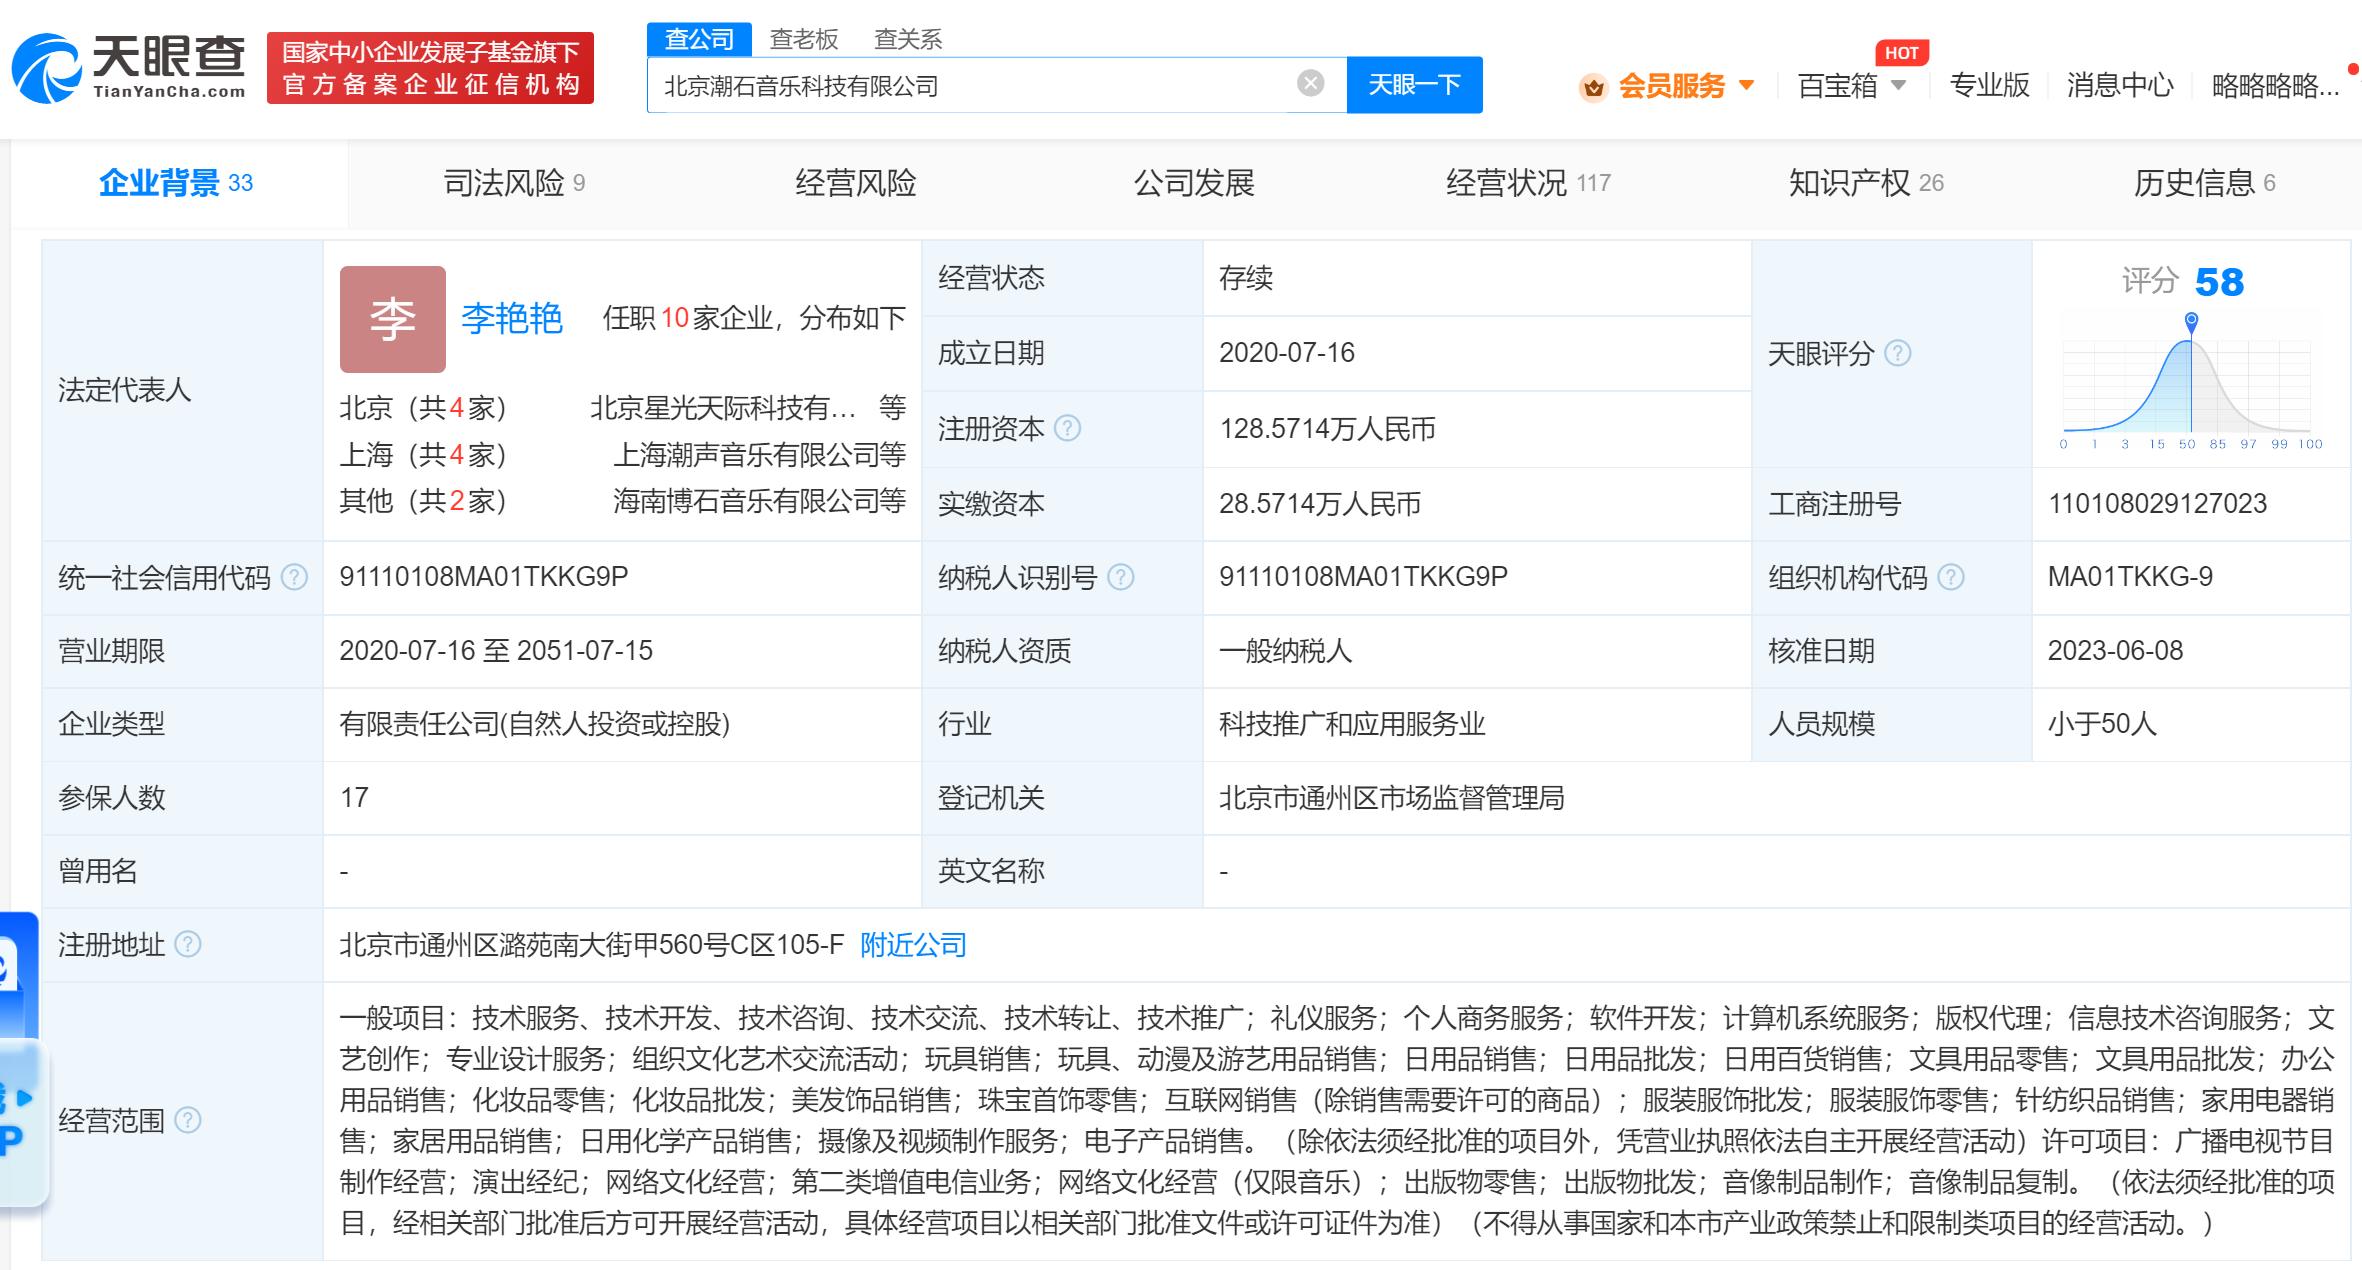Click the 2023-06-08 approval date value
This screenshot has width=2362, height=1270.
[2115, 651]
